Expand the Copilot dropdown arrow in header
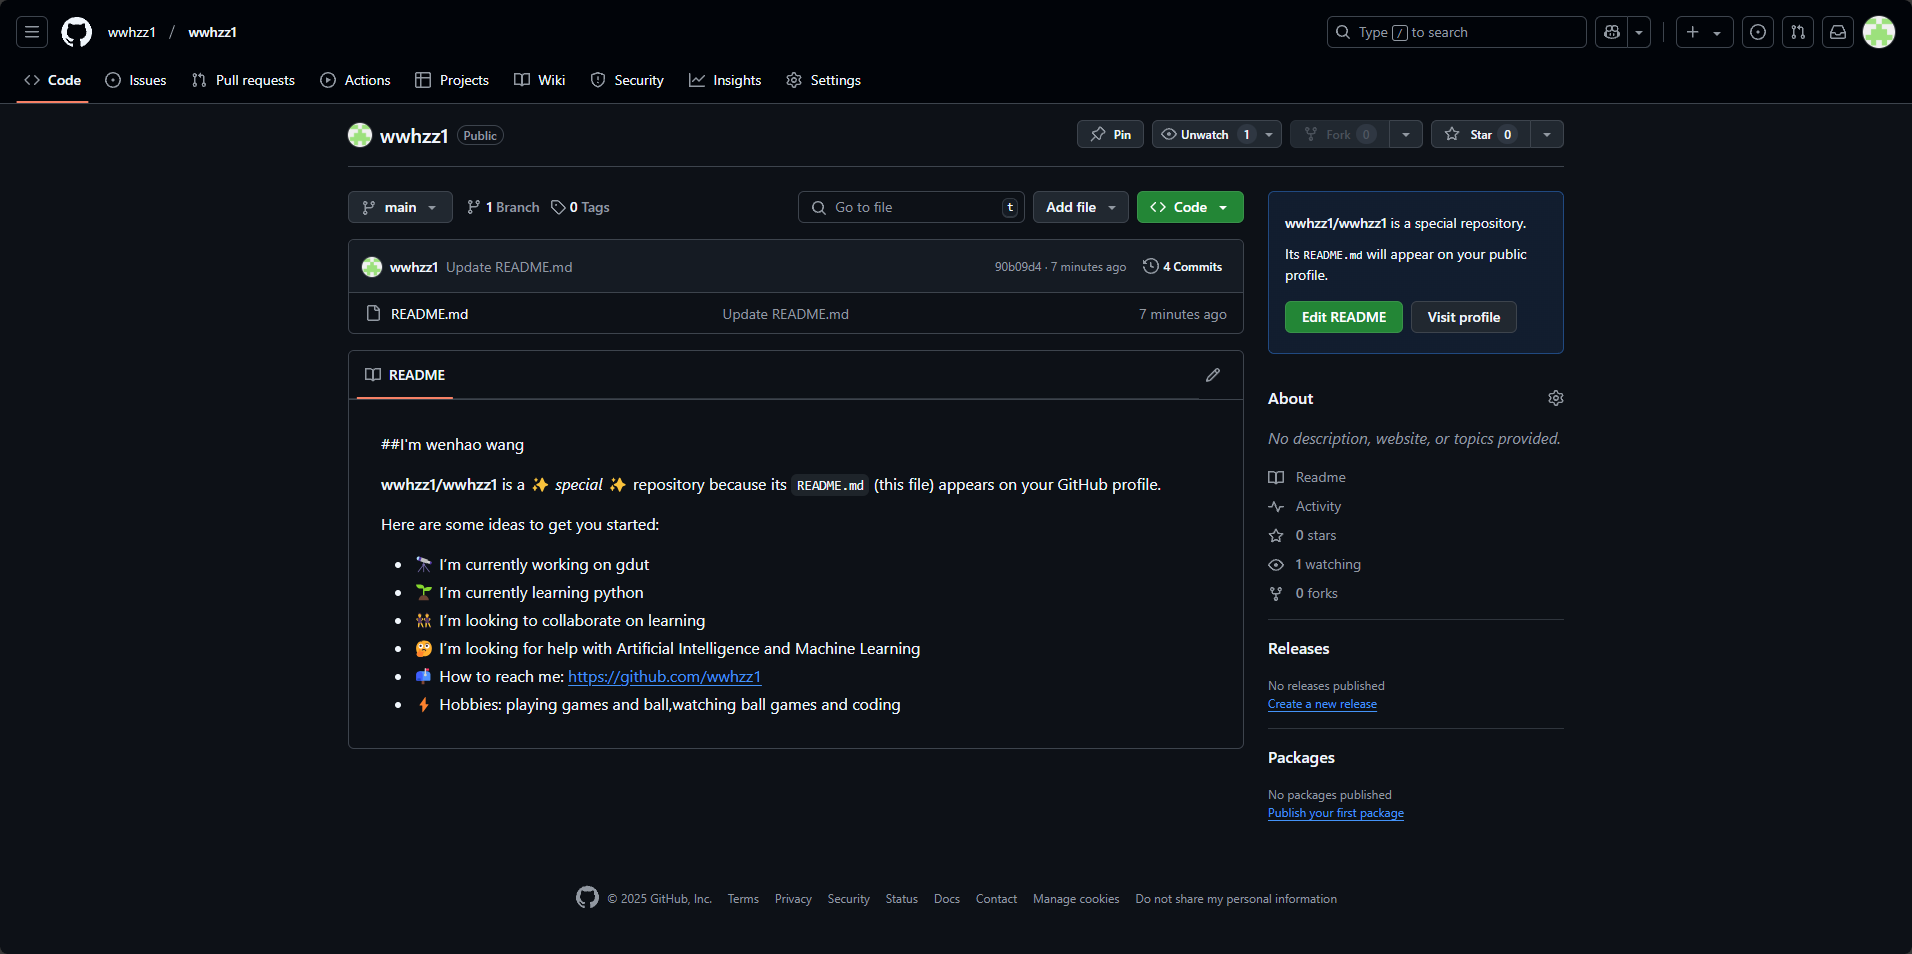Viewport: 1912px width, 954px height. click(x=1639, y=32)
